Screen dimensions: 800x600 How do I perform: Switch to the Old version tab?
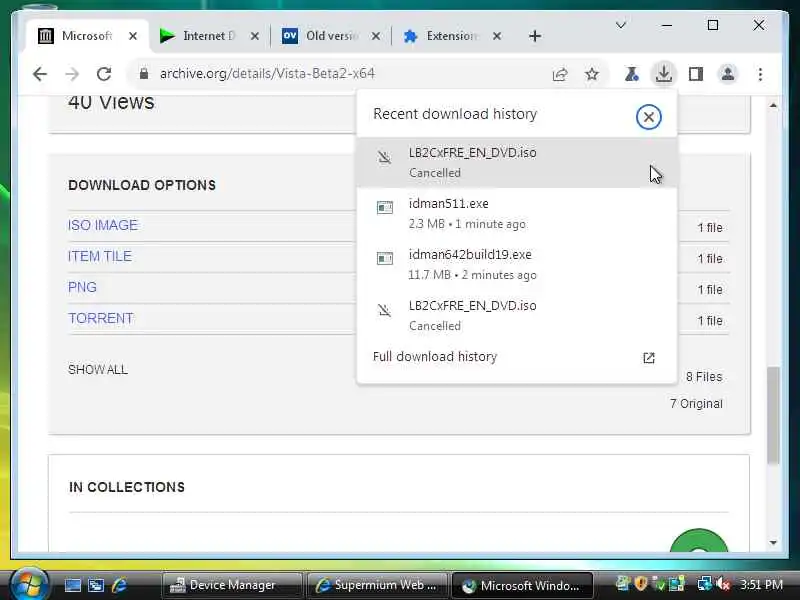(x=332, y=36)
